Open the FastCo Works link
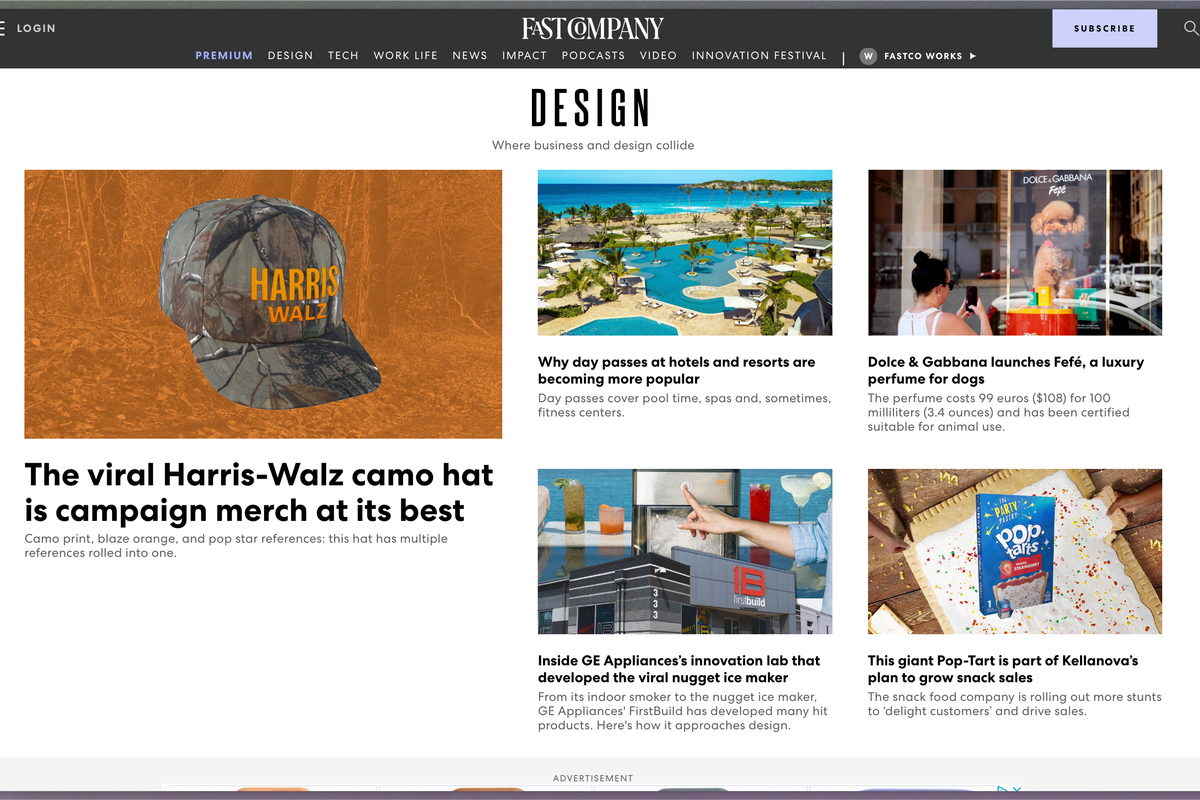The height and width of the screenshot is (800, 1200). (x=922, y=56)
